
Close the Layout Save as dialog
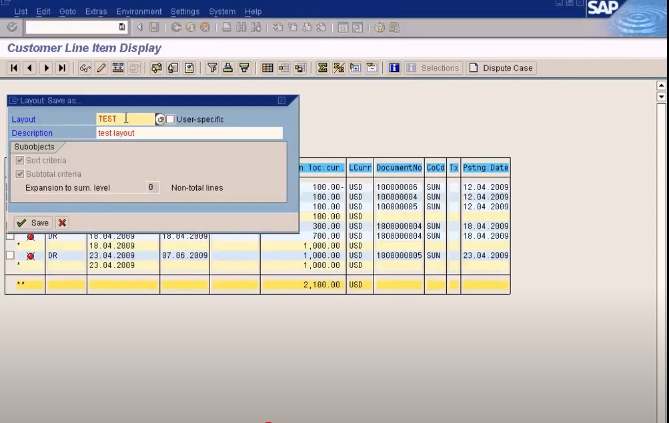282,100
